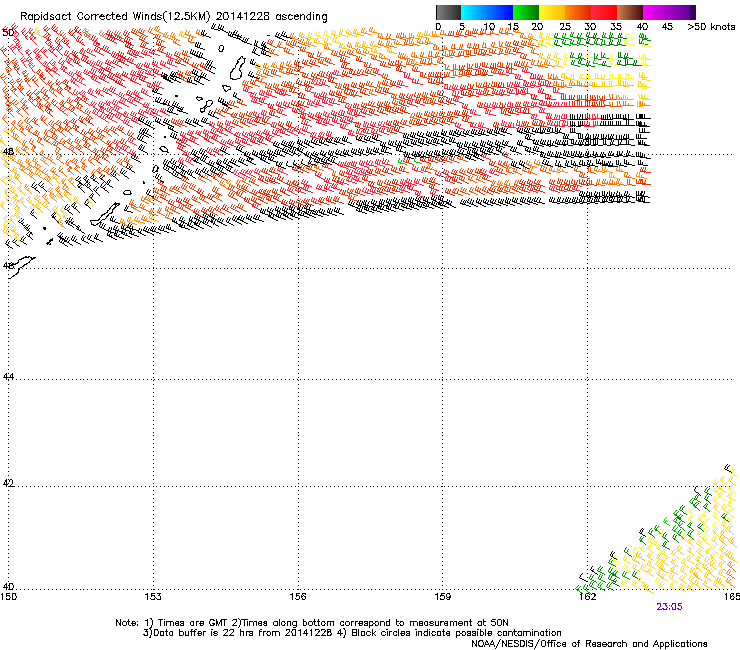
Task: Click the longitude label '159'
Action: 442,597
